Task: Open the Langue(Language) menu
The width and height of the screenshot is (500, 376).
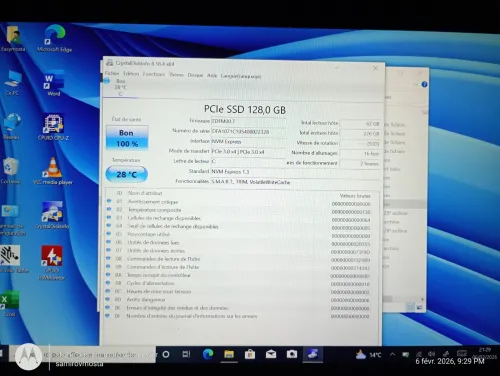Action: (241, 76)
